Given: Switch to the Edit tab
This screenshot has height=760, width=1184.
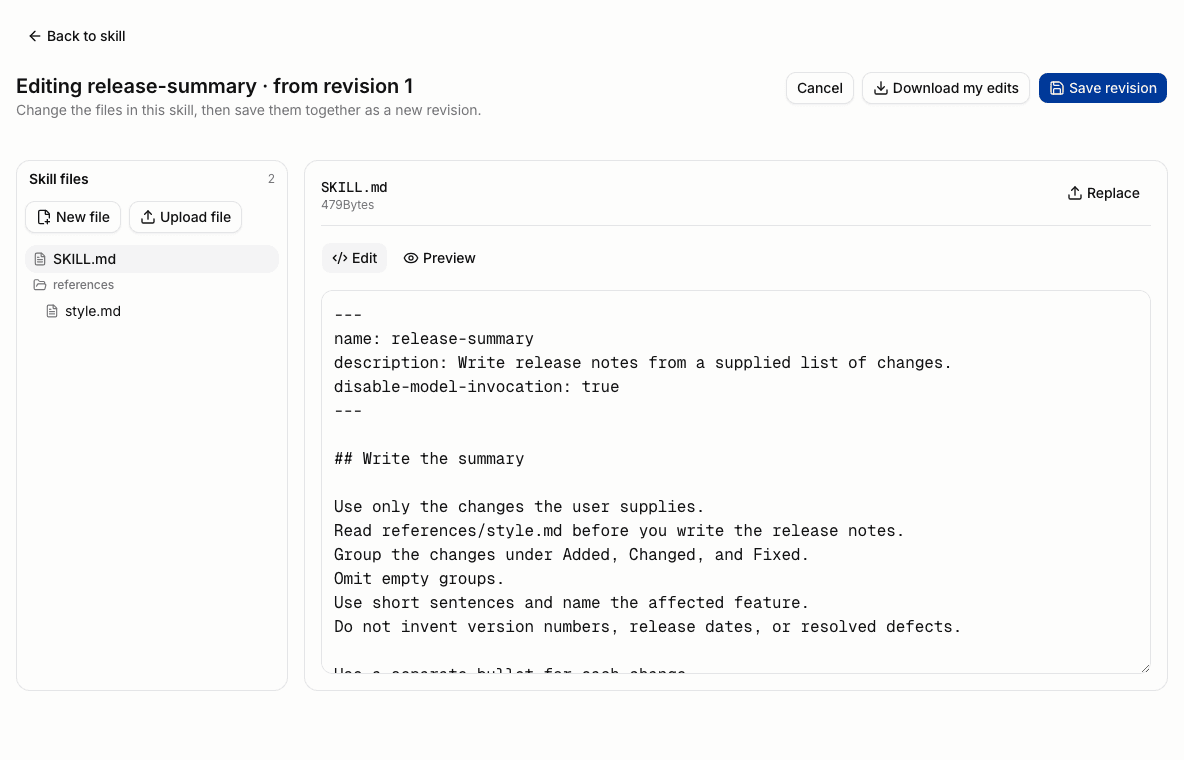Looking at the screenshot, I should [354, 258].
